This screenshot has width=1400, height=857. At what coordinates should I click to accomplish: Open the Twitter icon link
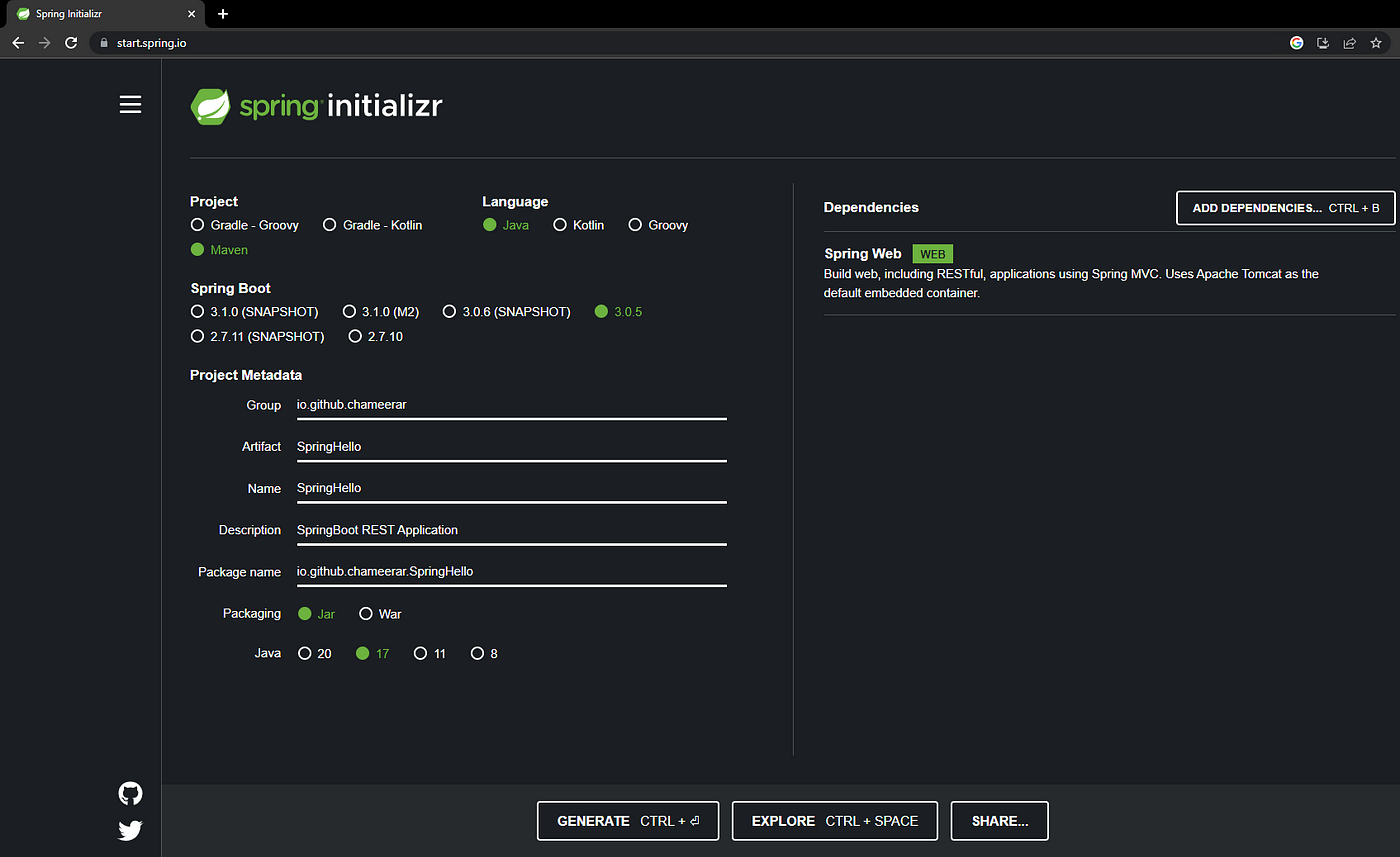130,830
